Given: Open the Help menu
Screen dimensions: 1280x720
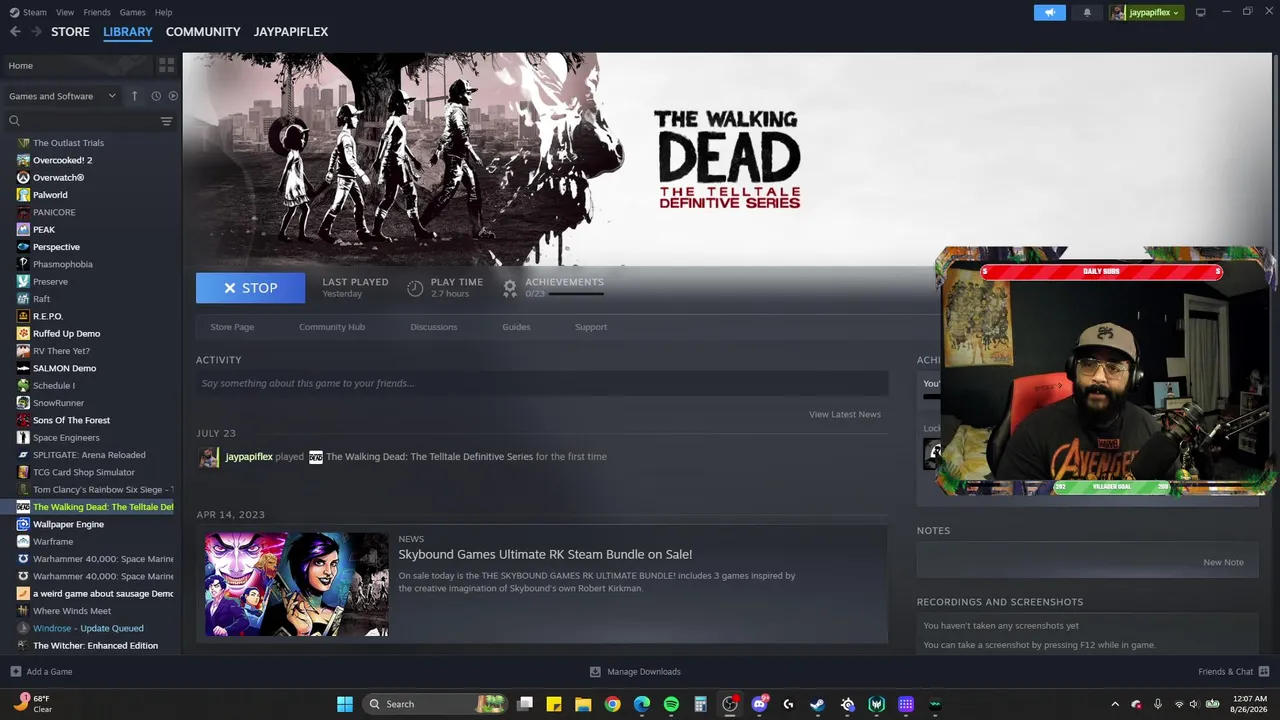Looking at the screenshot, I should coord(164,12).
